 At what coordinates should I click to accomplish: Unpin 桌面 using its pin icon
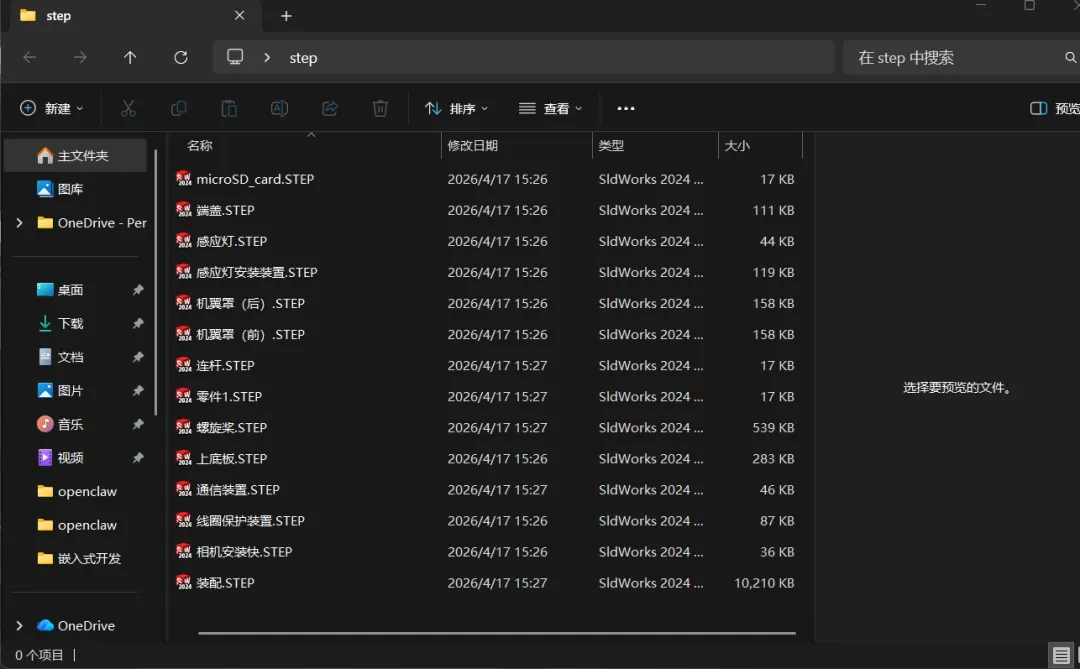tap(138, 290)
